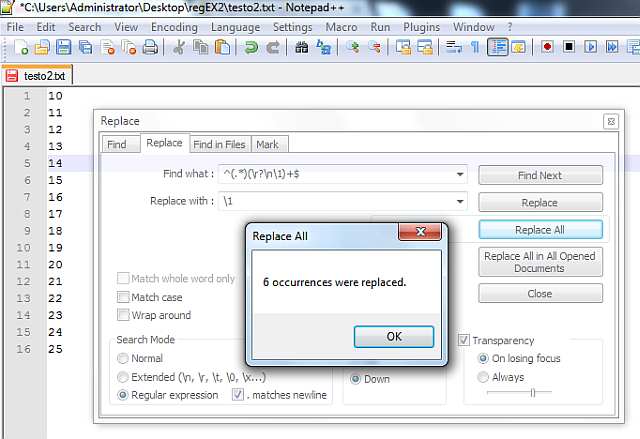Select the Down direction radio button

coord(355,379)
